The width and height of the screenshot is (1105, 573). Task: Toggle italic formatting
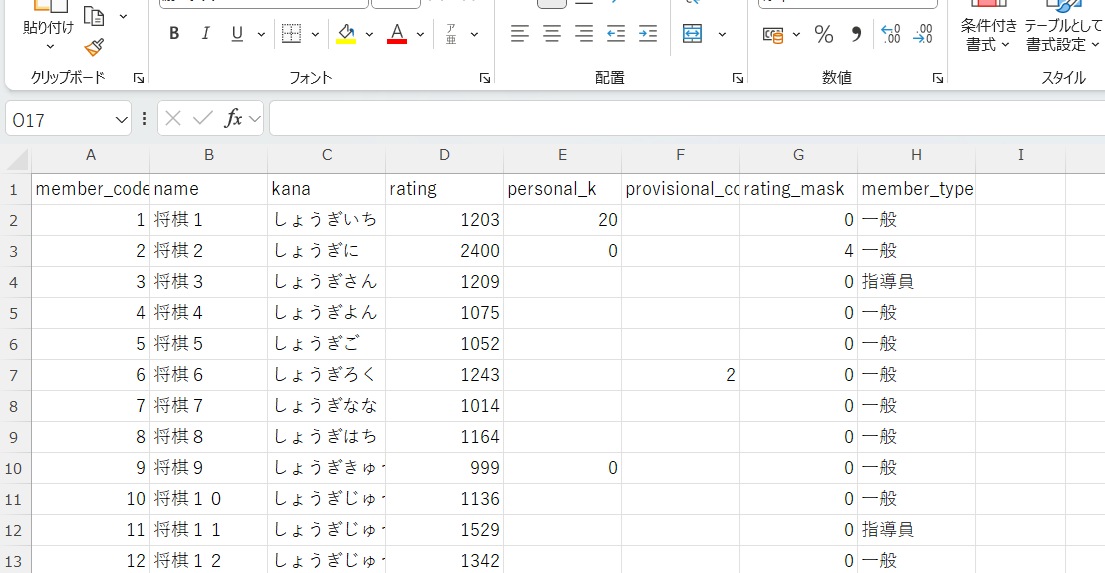click(206, 34)
